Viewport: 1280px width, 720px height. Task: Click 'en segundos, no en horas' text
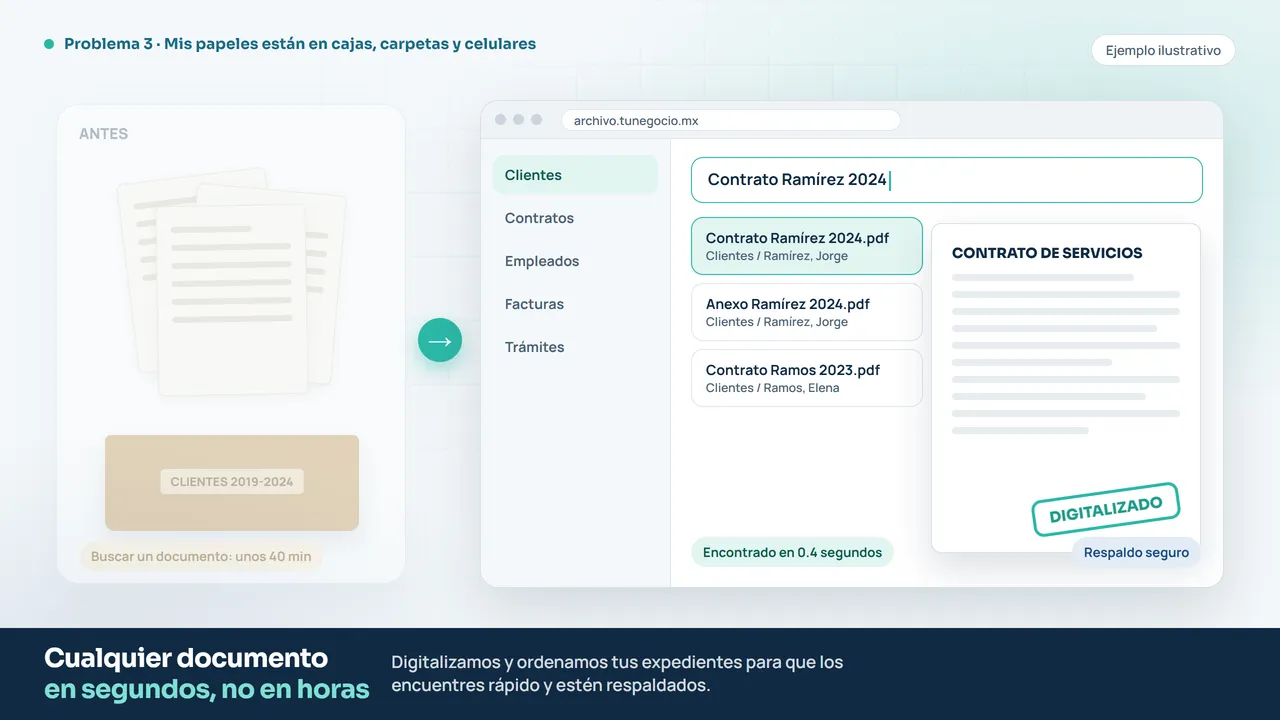207,689
